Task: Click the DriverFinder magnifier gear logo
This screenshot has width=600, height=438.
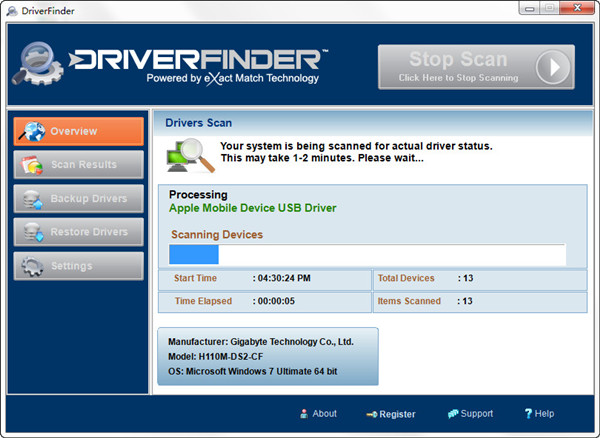Action: pos(37,63)
